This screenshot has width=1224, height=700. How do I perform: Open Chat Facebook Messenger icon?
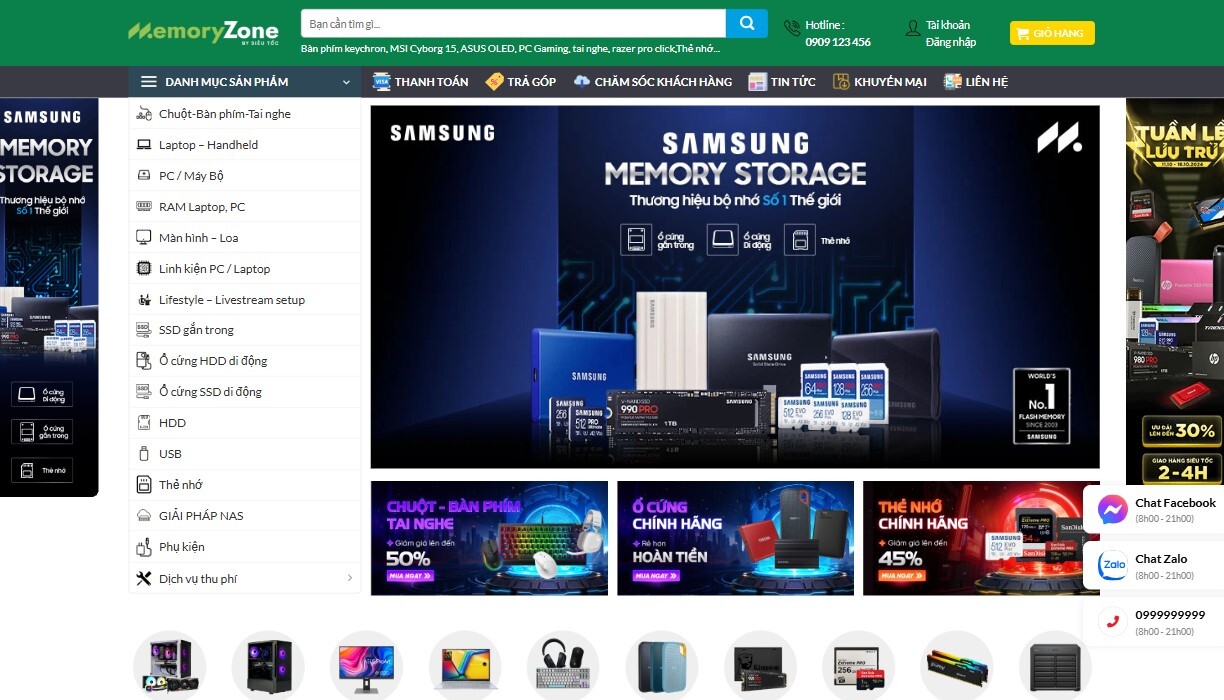click(1112, 510)
